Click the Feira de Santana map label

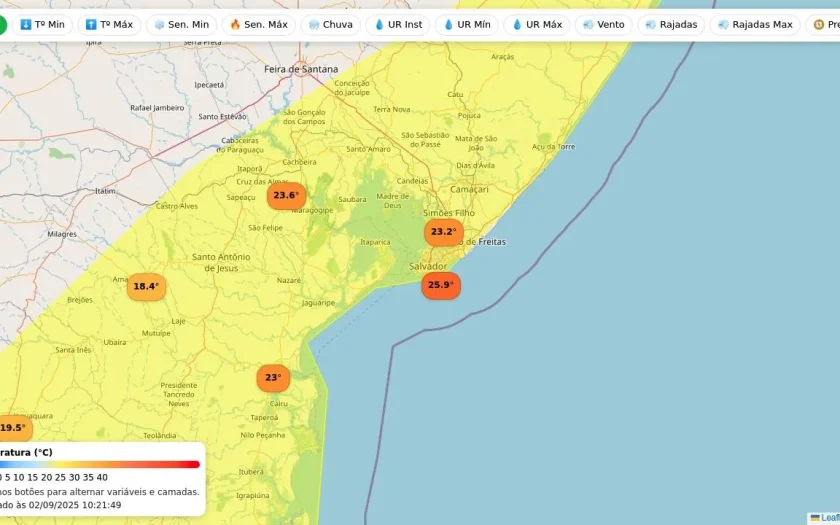tap(301, 69)
